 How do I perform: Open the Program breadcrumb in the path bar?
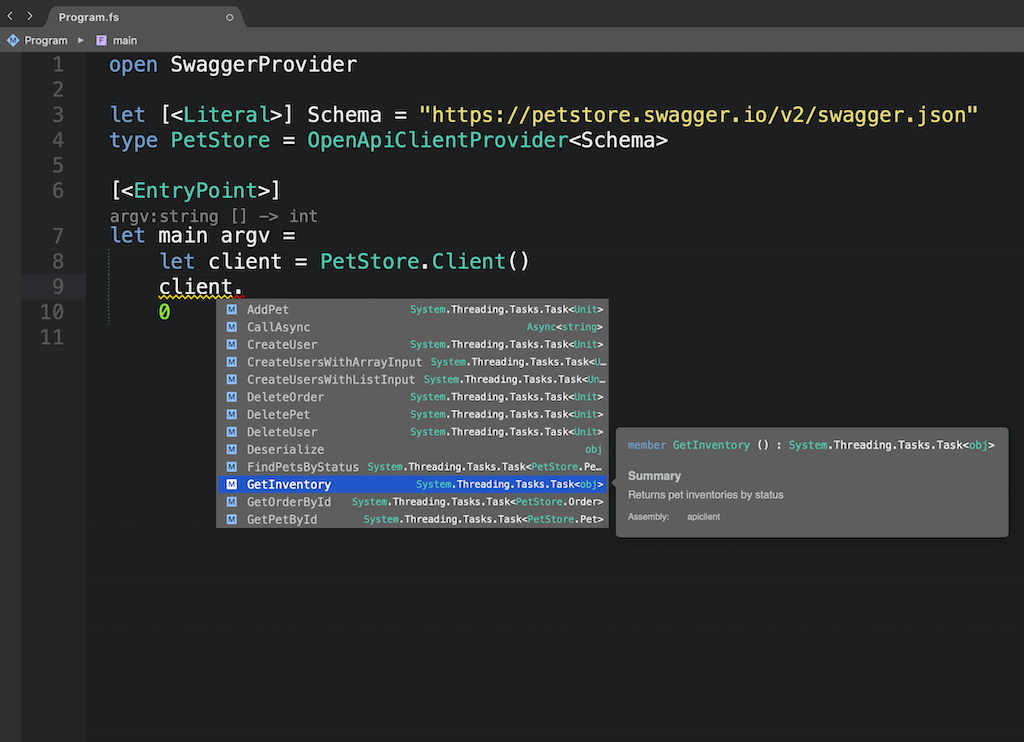click(x=46, y=40)
